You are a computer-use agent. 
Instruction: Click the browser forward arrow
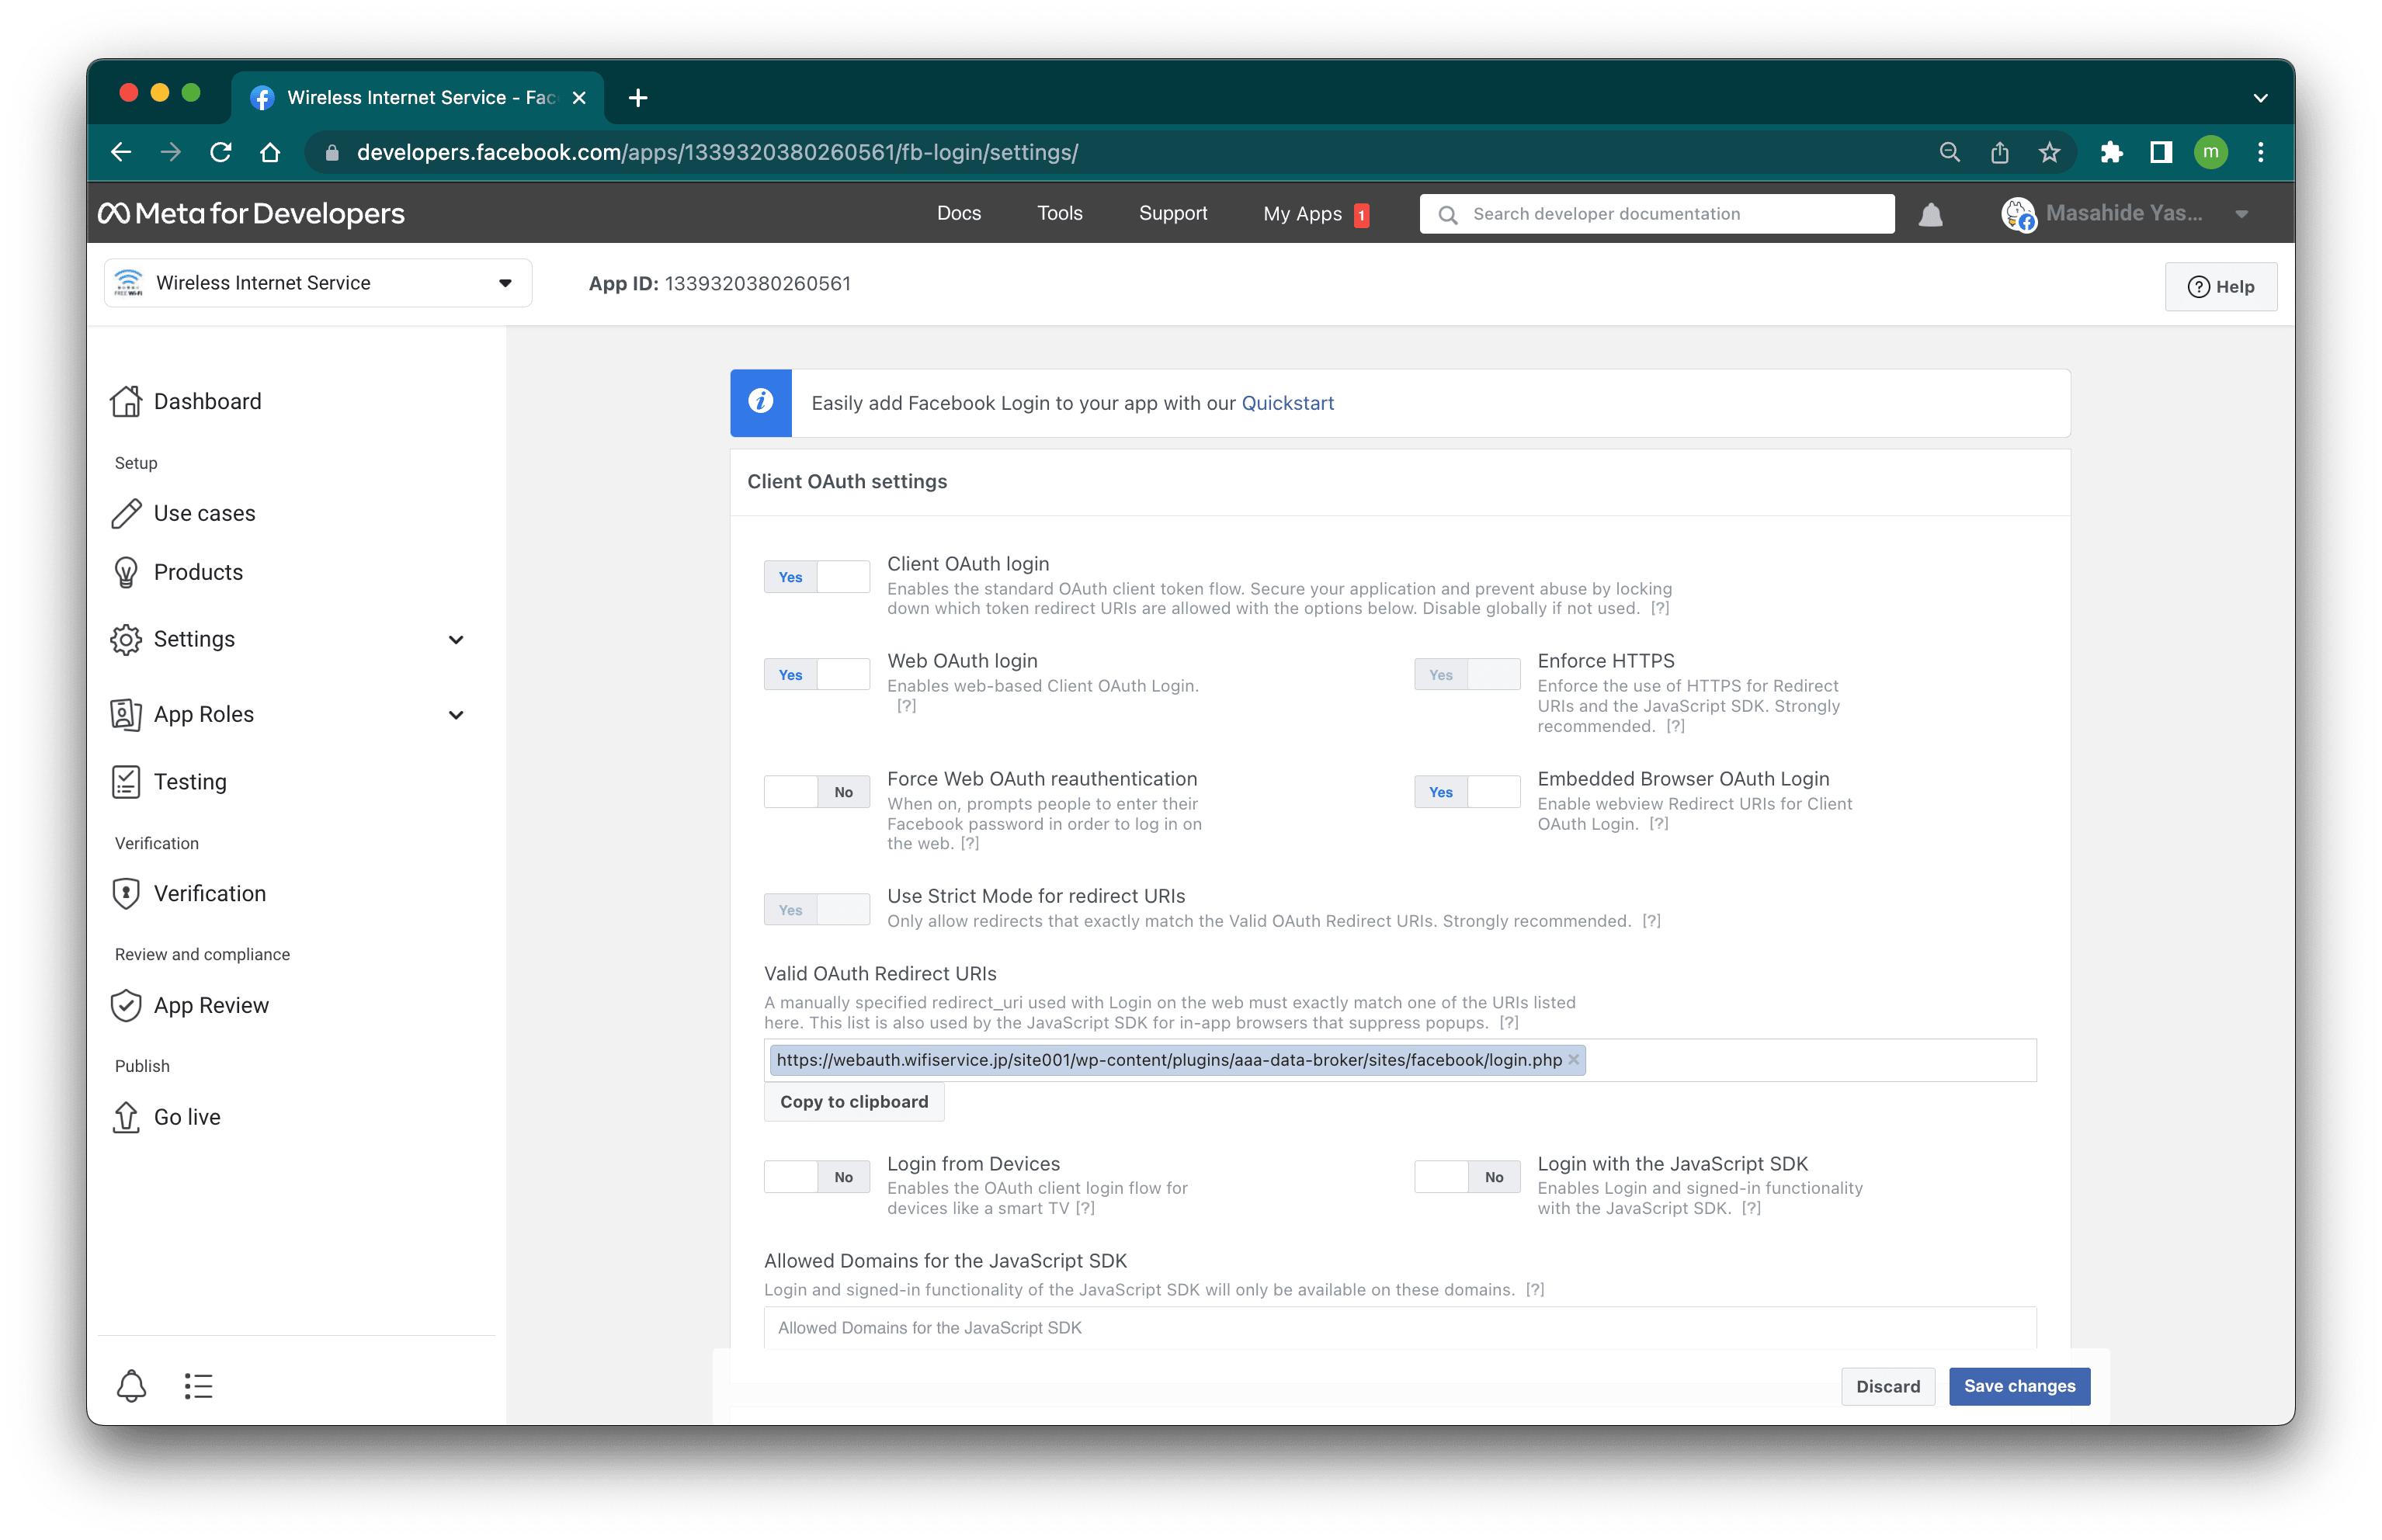[171, 152]
